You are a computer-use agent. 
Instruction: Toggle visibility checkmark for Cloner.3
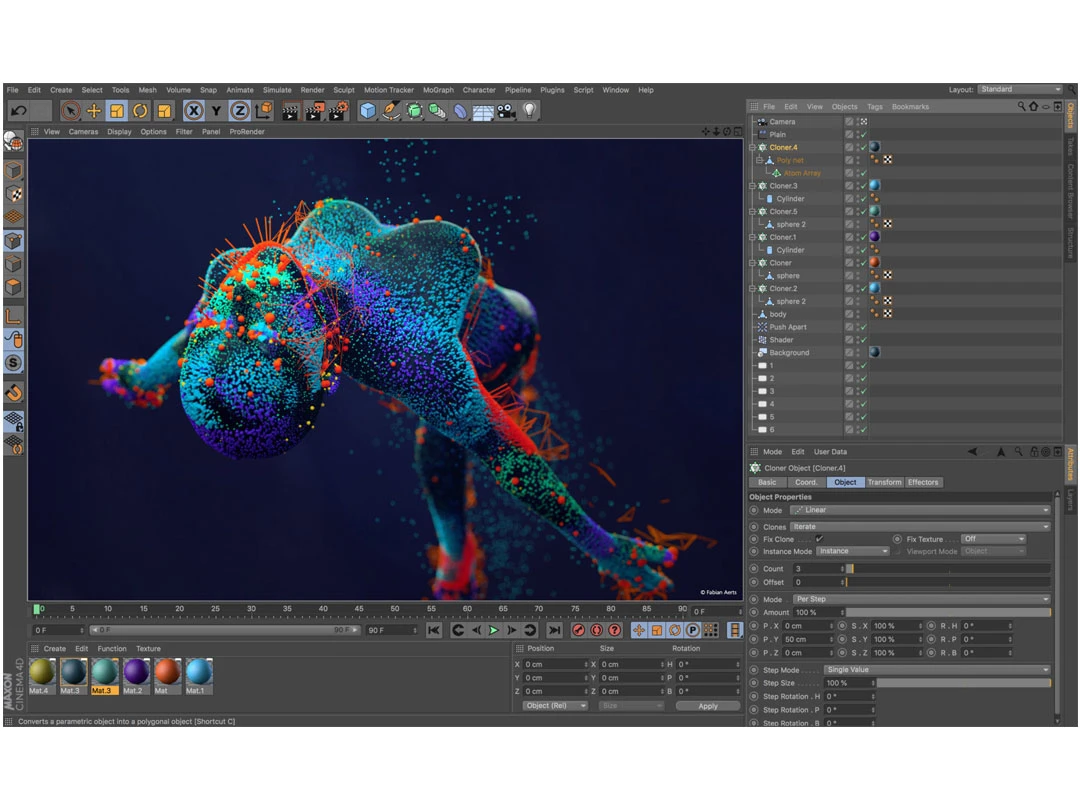tap(863, 186)
